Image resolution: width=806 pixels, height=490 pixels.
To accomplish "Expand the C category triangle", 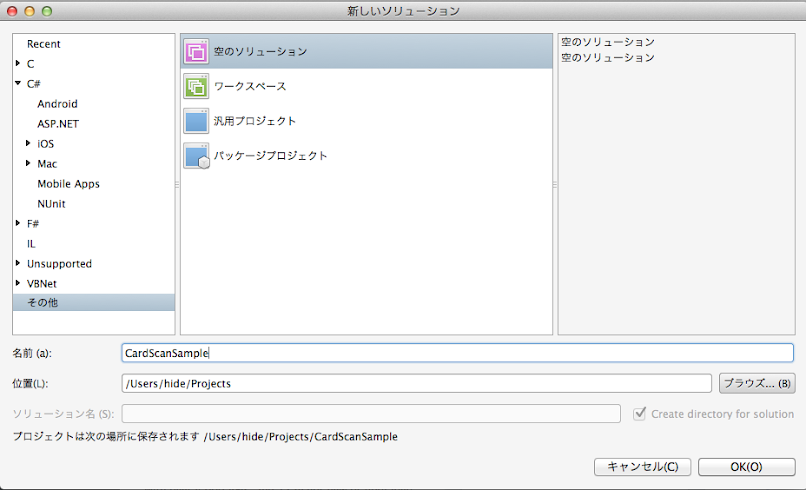I will (x=18, y=63).
